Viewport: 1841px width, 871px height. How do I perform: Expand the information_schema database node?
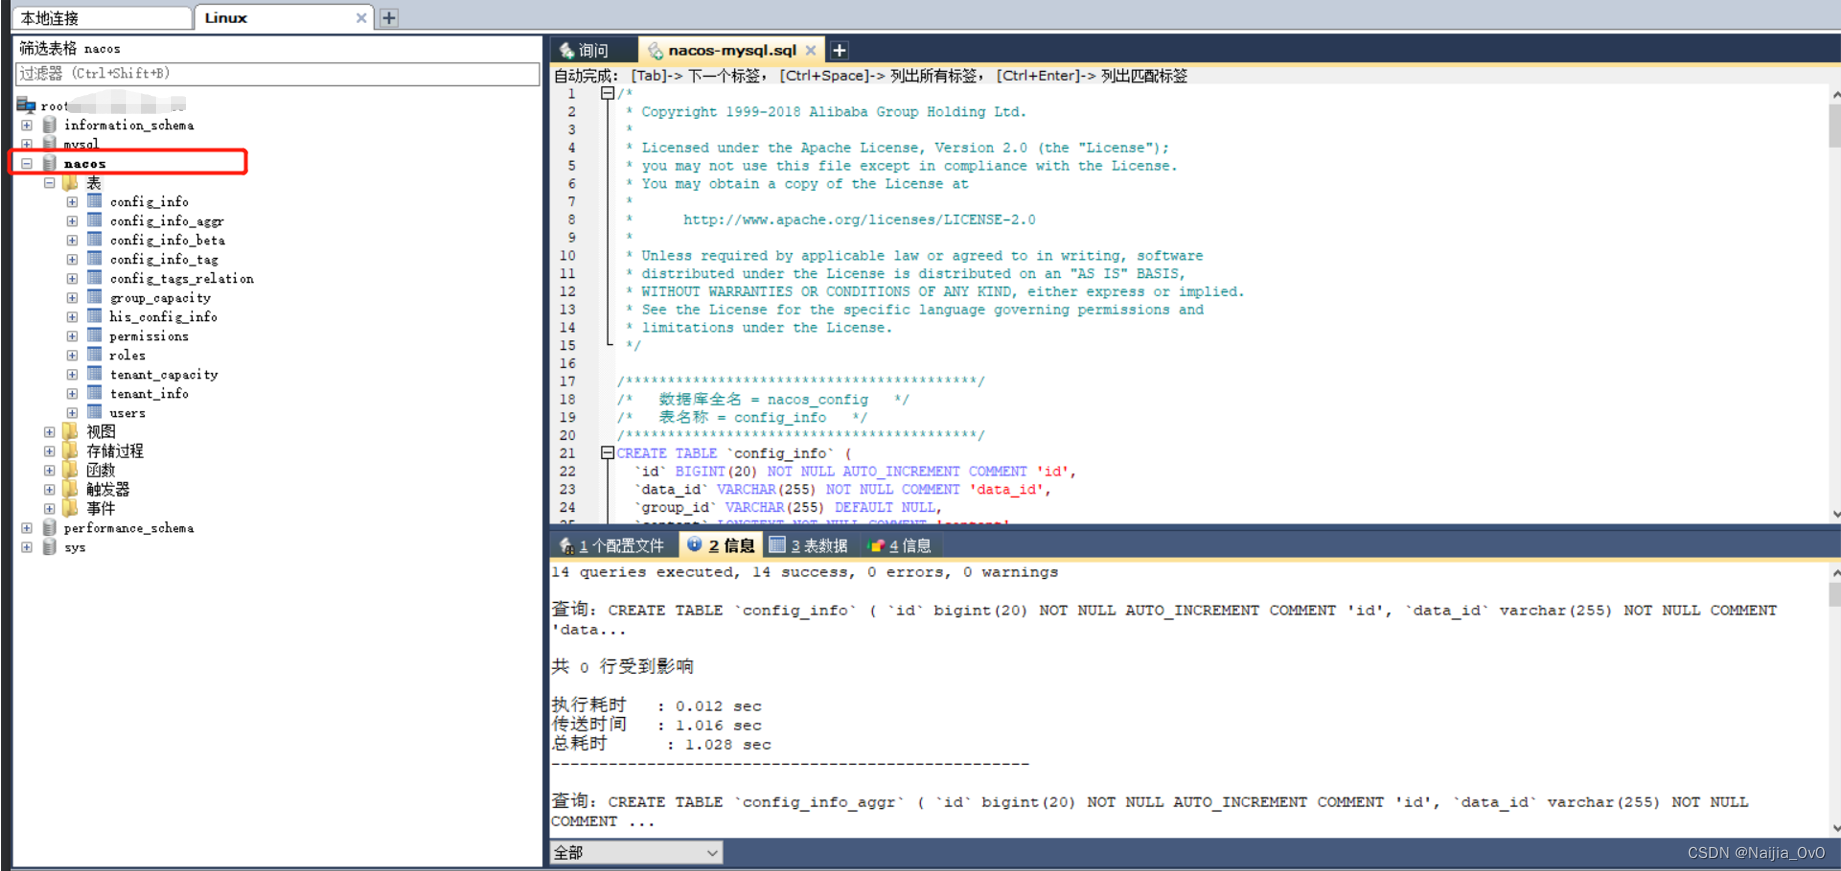point(27,125)
